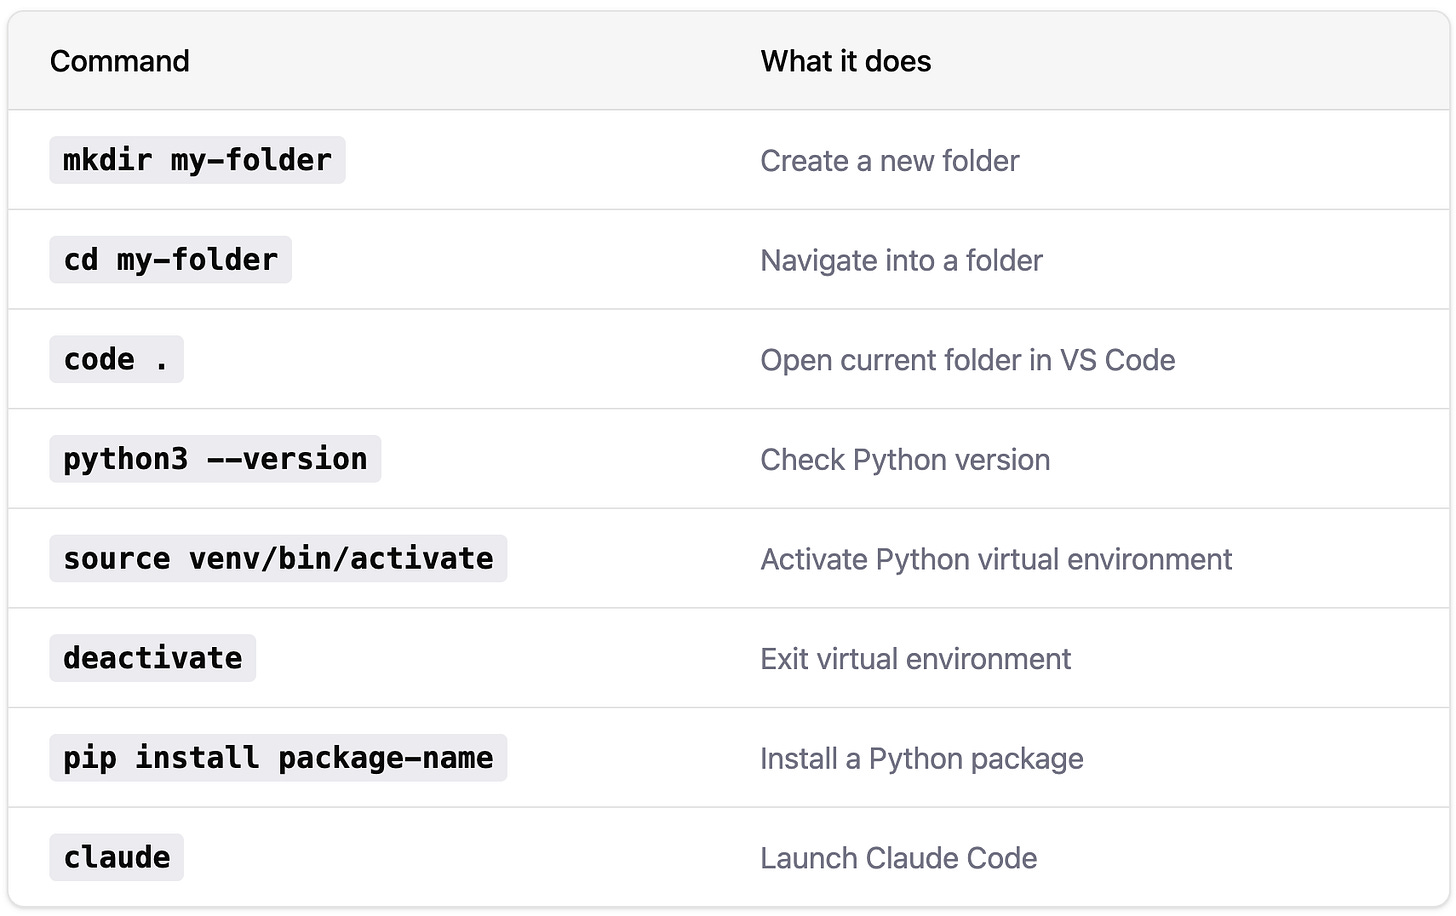Click the 'Exit virtual environment' description
This screenshot has width=1456, height=916.
pos(916,659)
